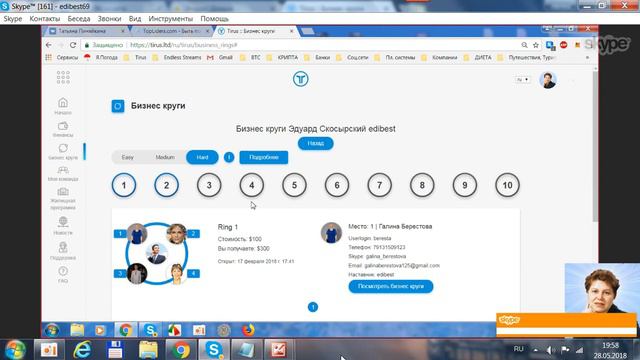
Task: Open Помощь menu
Action: tap(214, 19)
